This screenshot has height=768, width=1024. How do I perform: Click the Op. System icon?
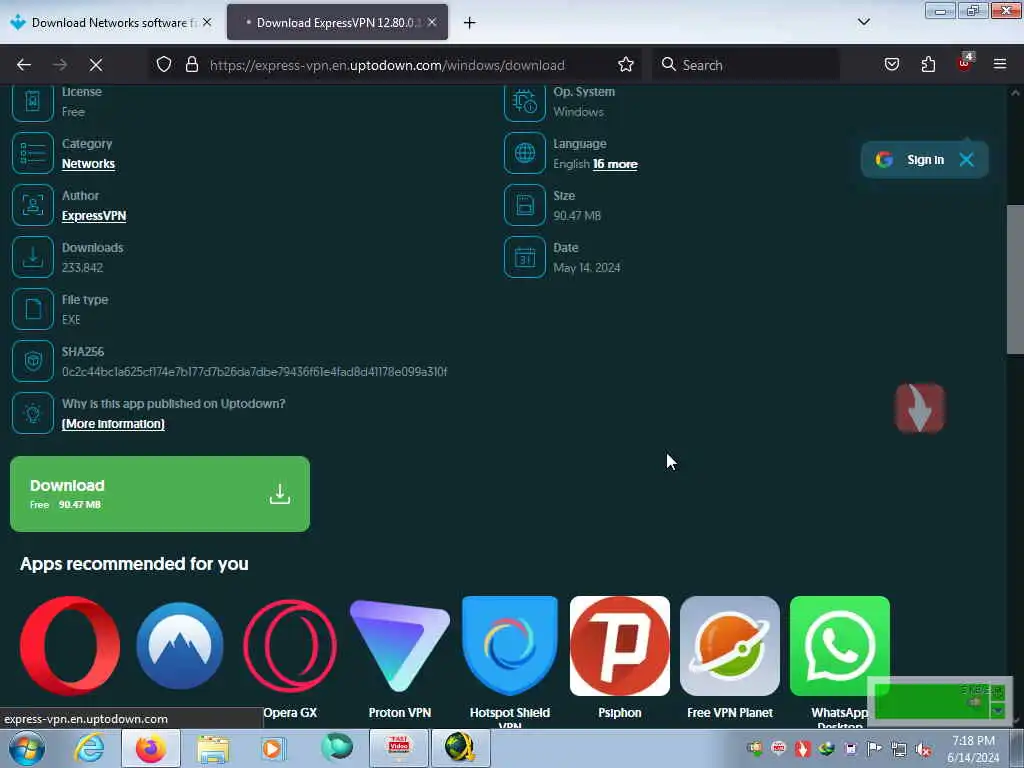tap(524, 102)
